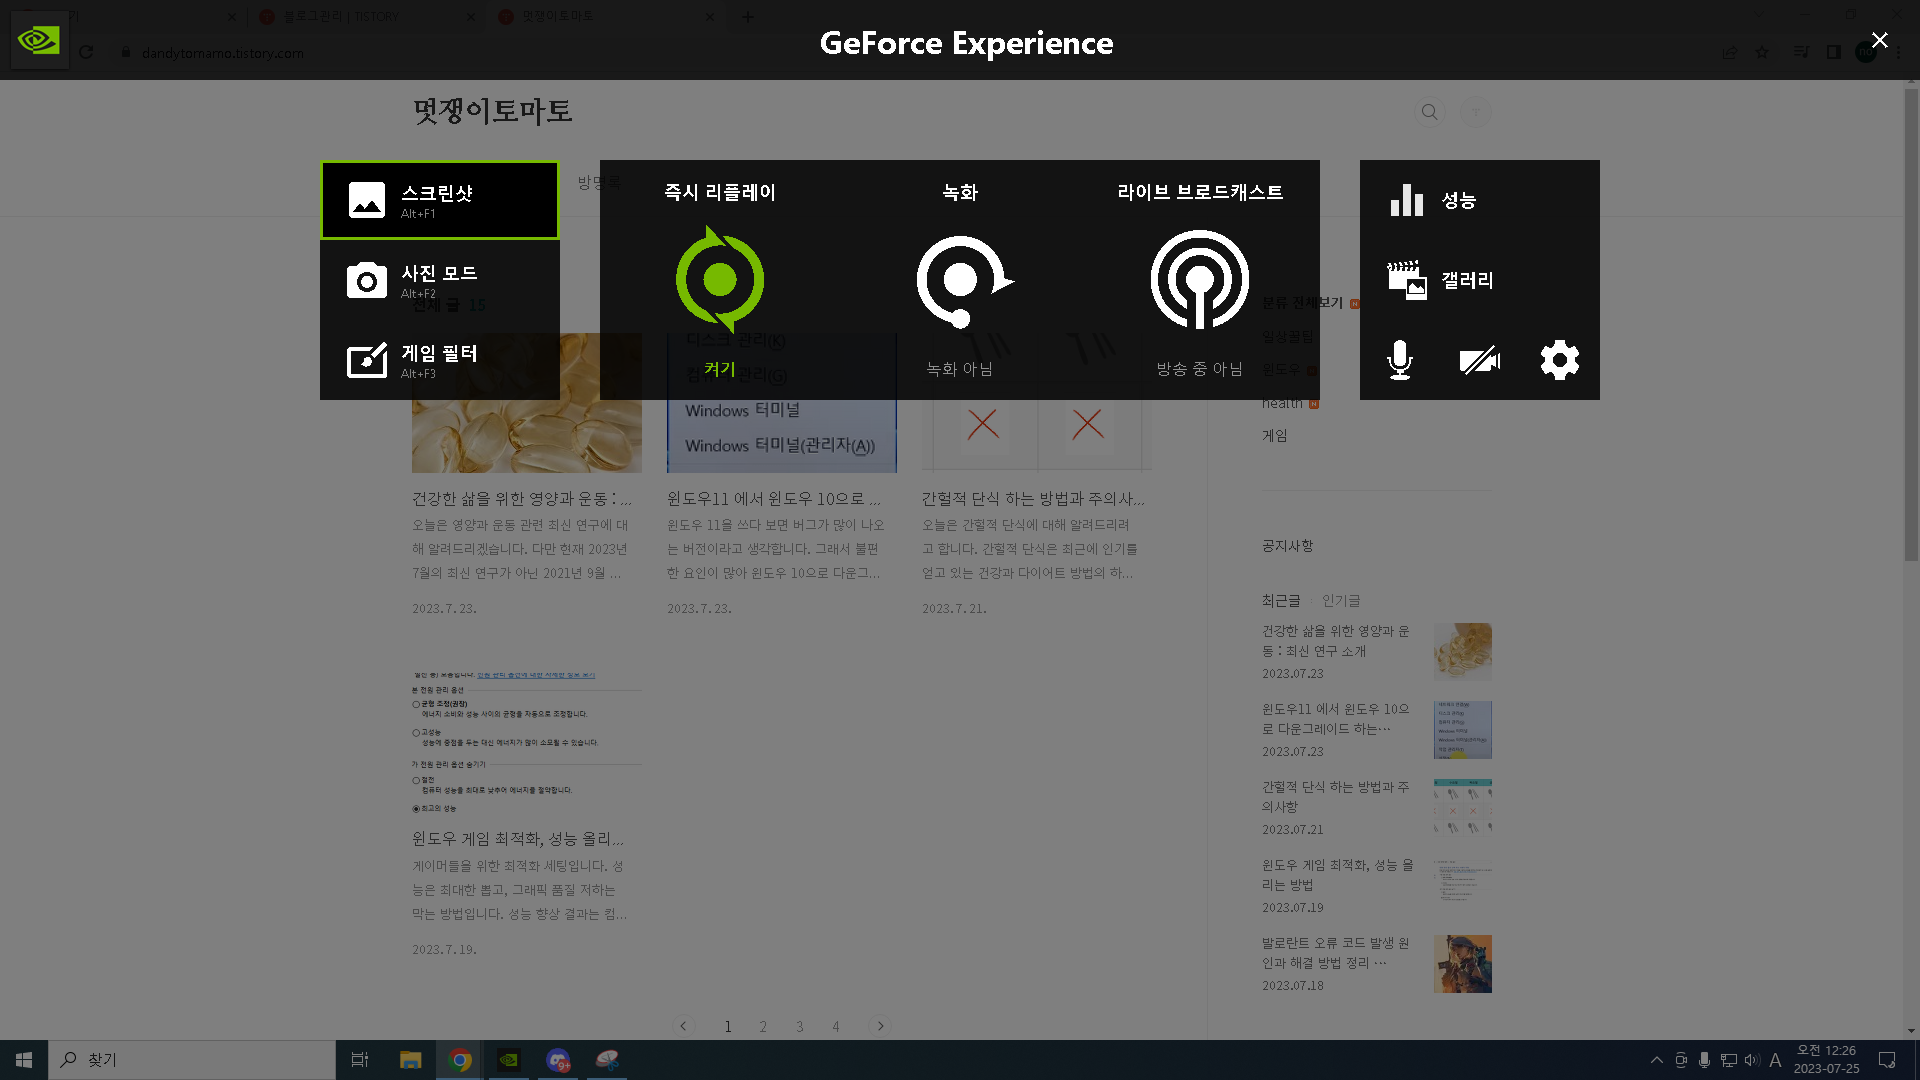Bookmark this page with star icon
Screen dimensions: 1920x1080
coord(1762,52)
